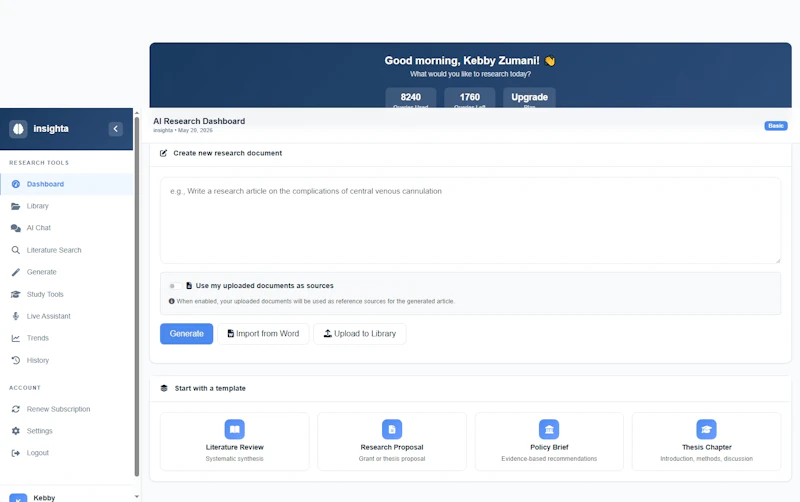Select Study Tools in sidebar
800x502 pixels.
click(x=66, y=294)
